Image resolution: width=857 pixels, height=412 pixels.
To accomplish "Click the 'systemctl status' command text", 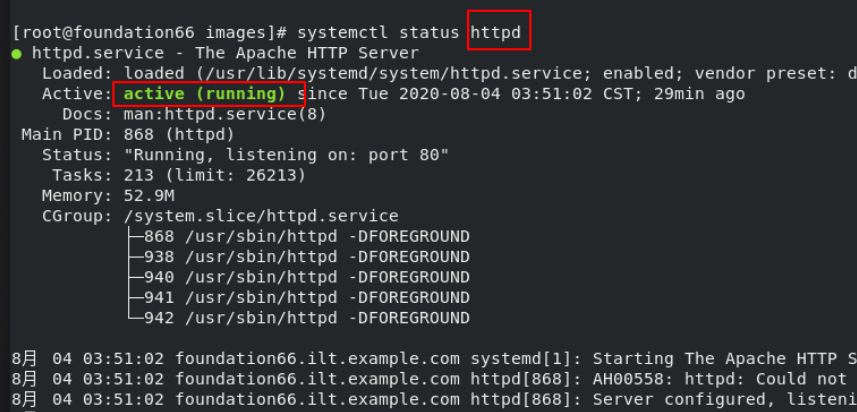I will 378,33.
